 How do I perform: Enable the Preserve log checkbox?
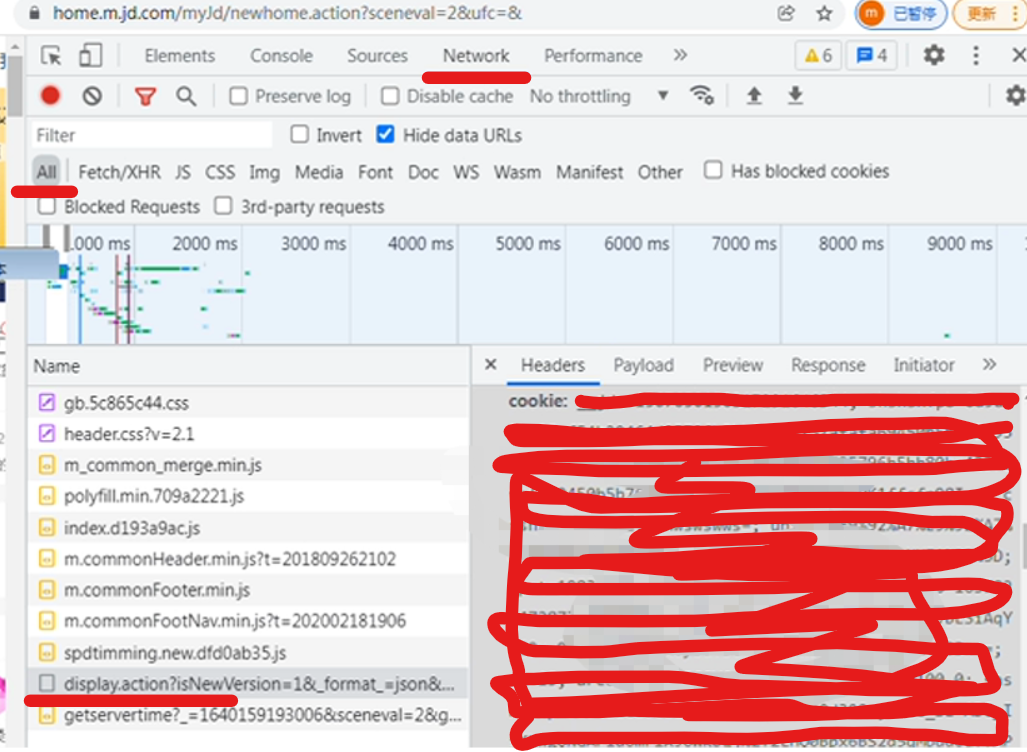click(236, 96)
